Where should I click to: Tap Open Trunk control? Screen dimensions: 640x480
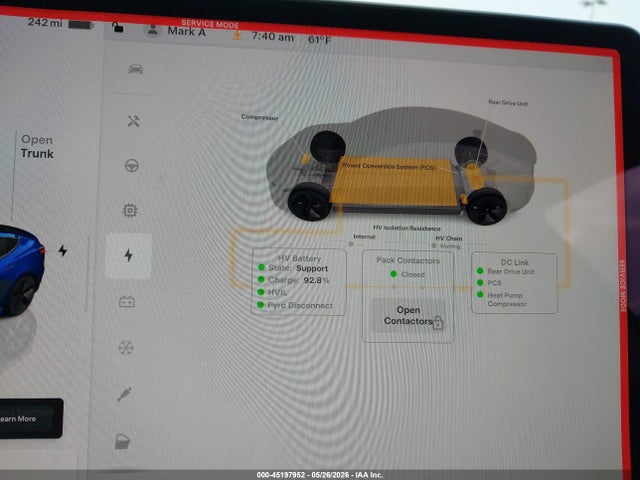pyautogui.click(x=37, y=147)
